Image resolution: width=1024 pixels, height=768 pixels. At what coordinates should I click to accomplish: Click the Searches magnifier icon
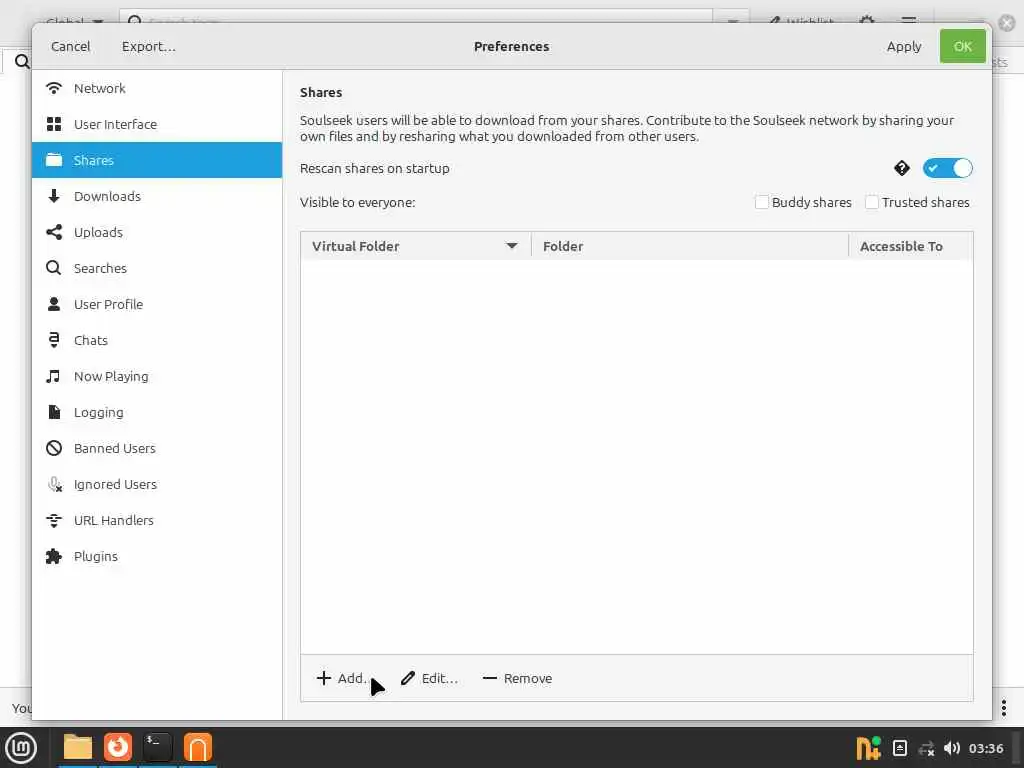pyautogui.click(x=54, y=268)
